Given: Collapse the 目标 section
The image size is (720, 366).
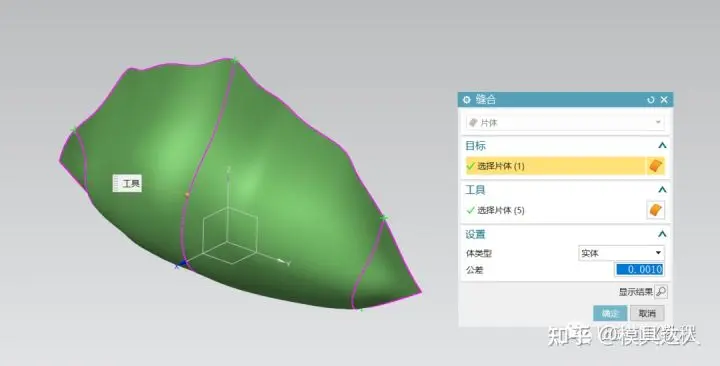Looking at the screenshot, I should point(662,146).
